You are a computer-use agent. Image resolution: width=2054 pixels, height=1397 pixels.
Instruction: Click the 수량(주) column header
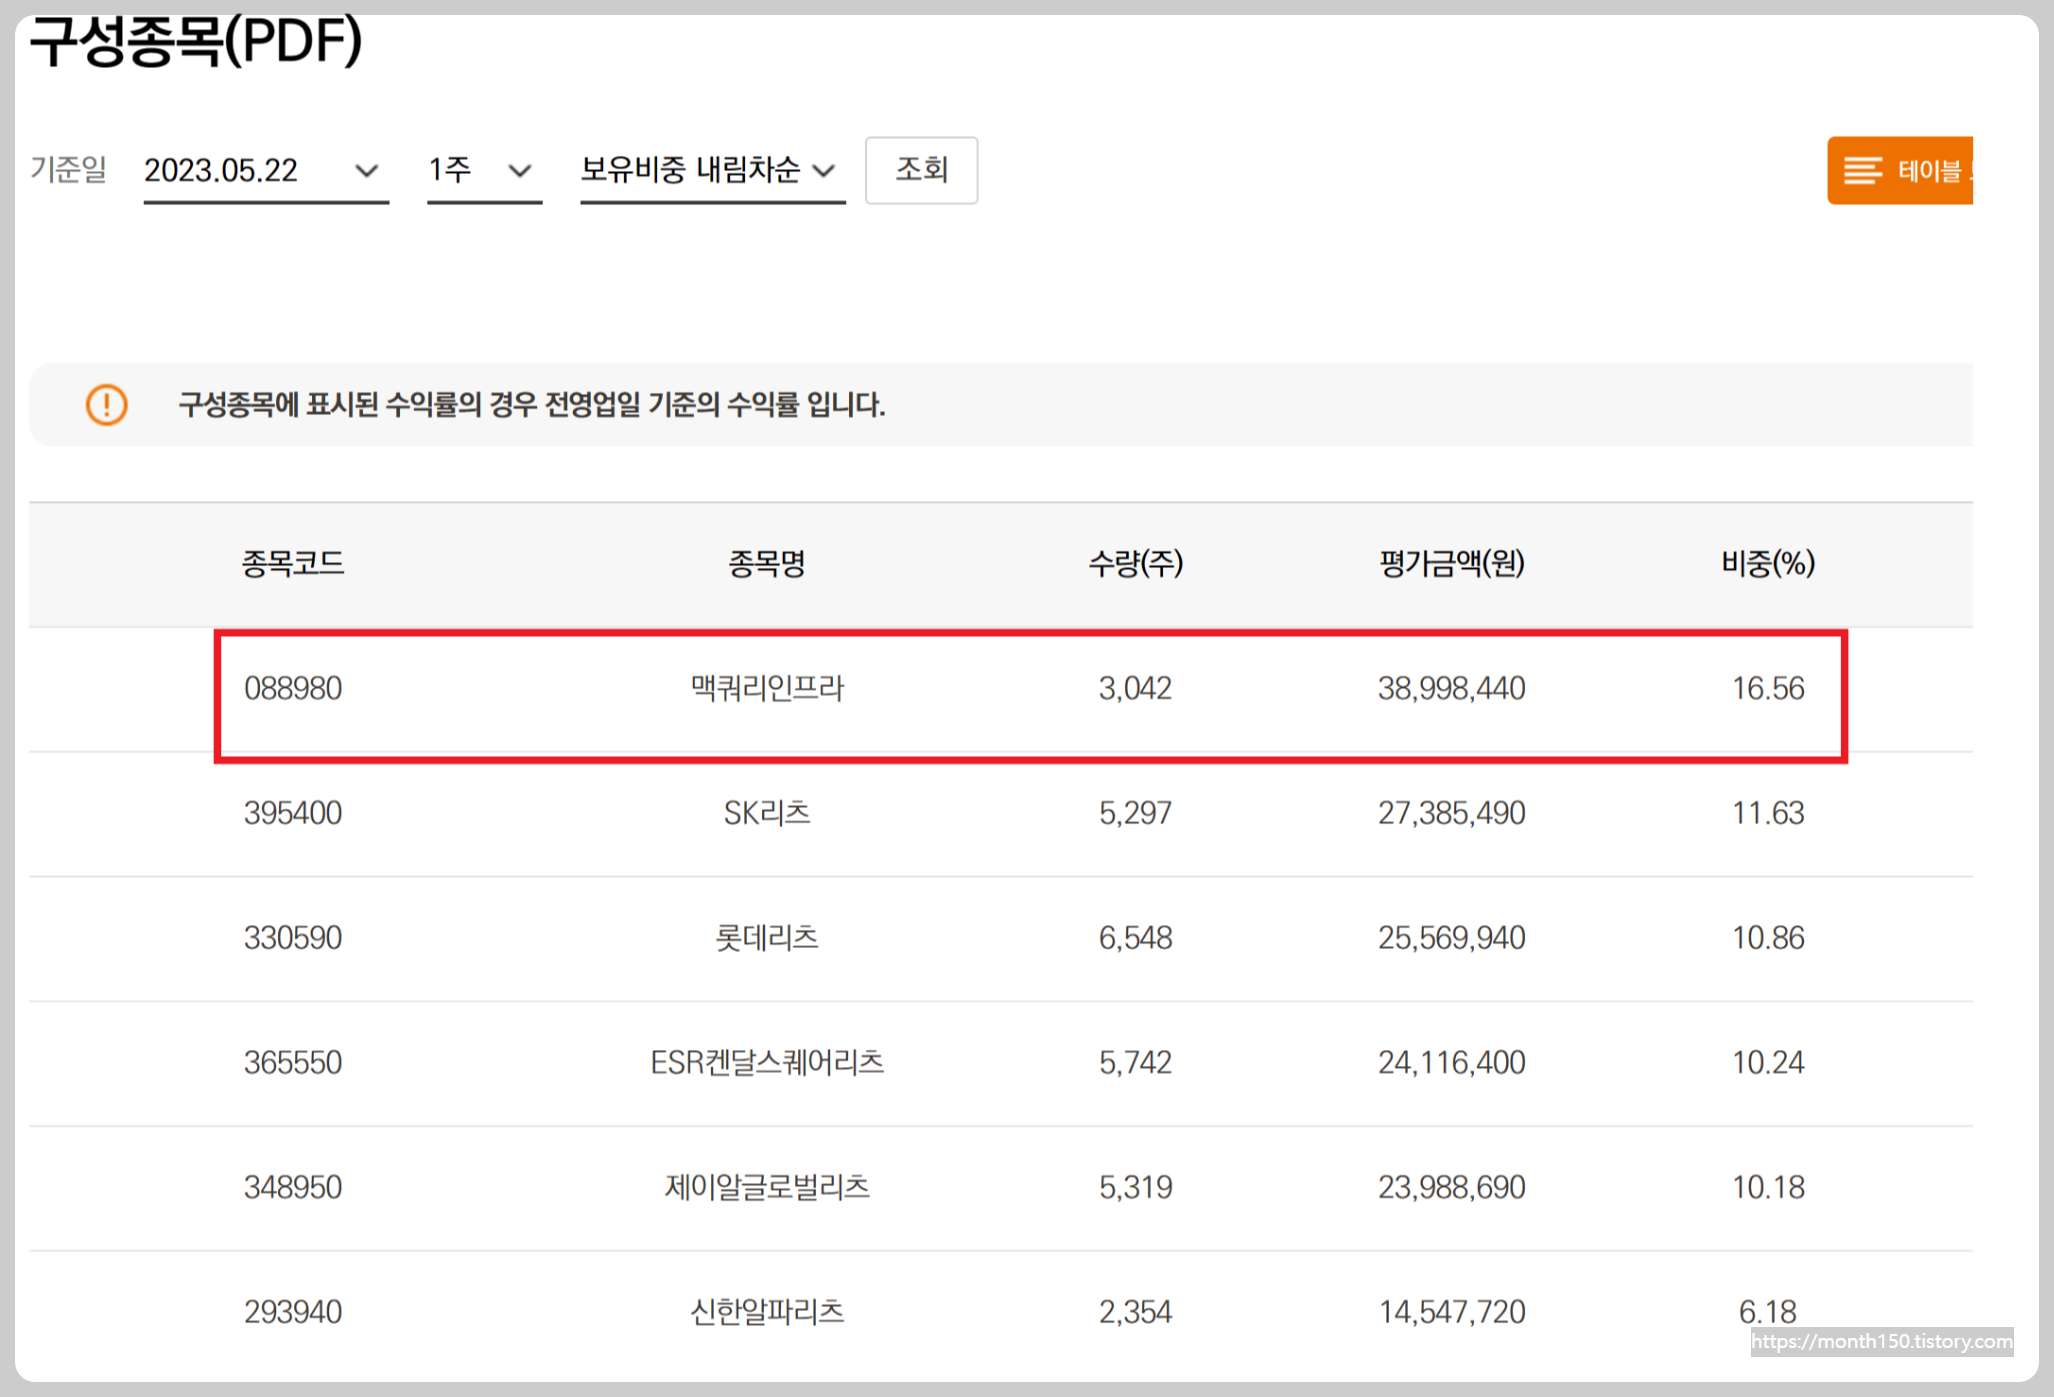coord(1135,564)
